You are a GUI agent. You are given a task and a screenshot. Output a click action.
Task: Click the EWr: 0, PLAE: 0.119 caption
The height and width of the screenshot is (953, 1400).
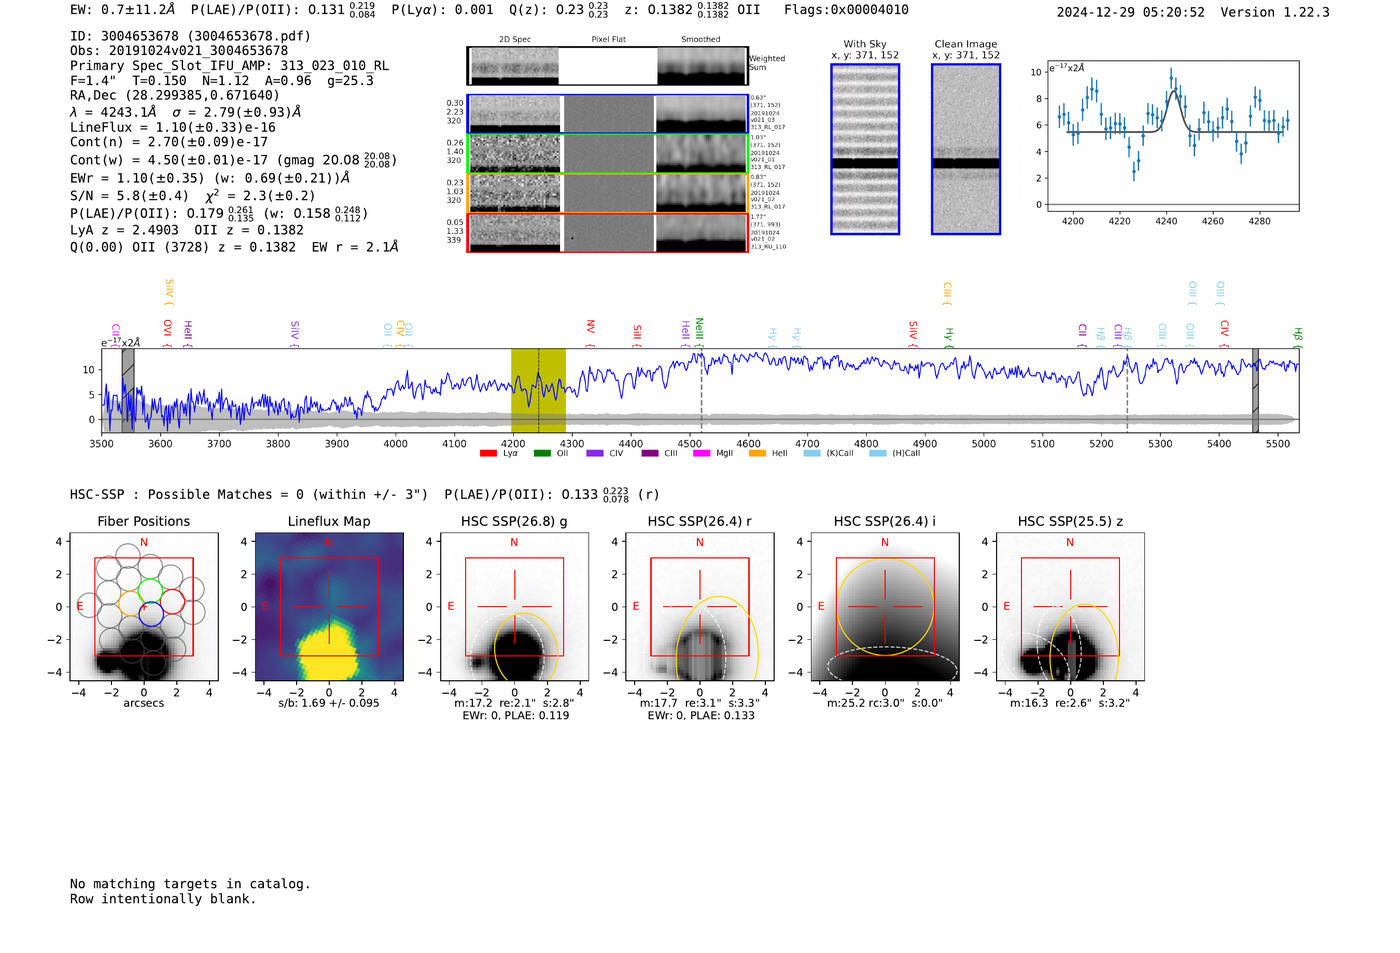coord(514,715)
